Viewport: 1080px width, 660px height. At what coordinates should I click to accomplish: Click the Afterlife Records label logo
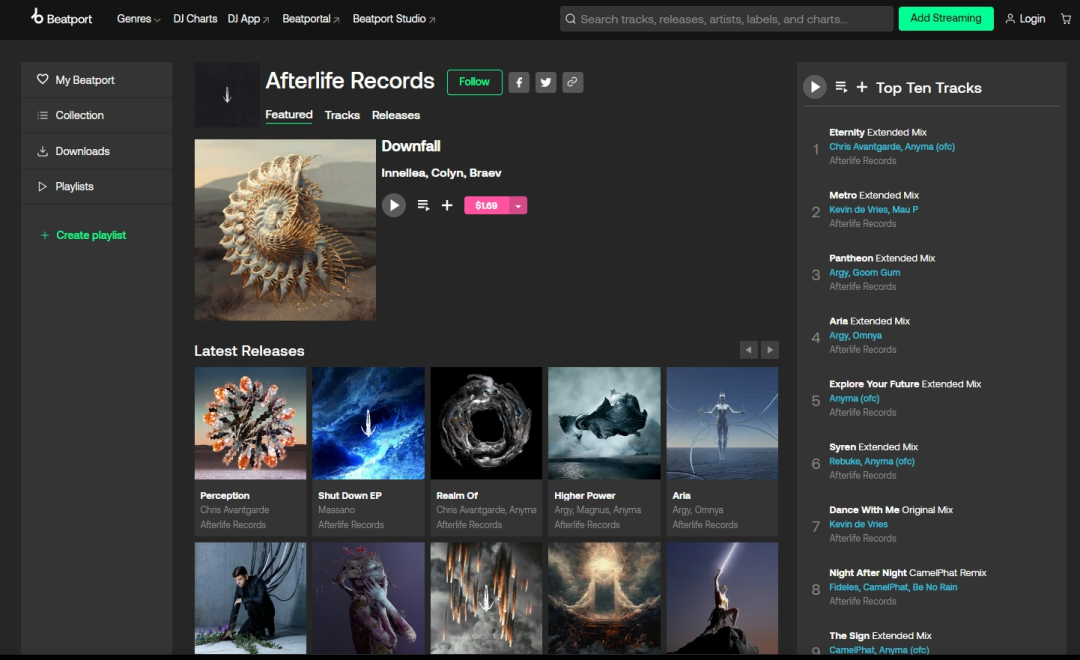tap(227, 94)
